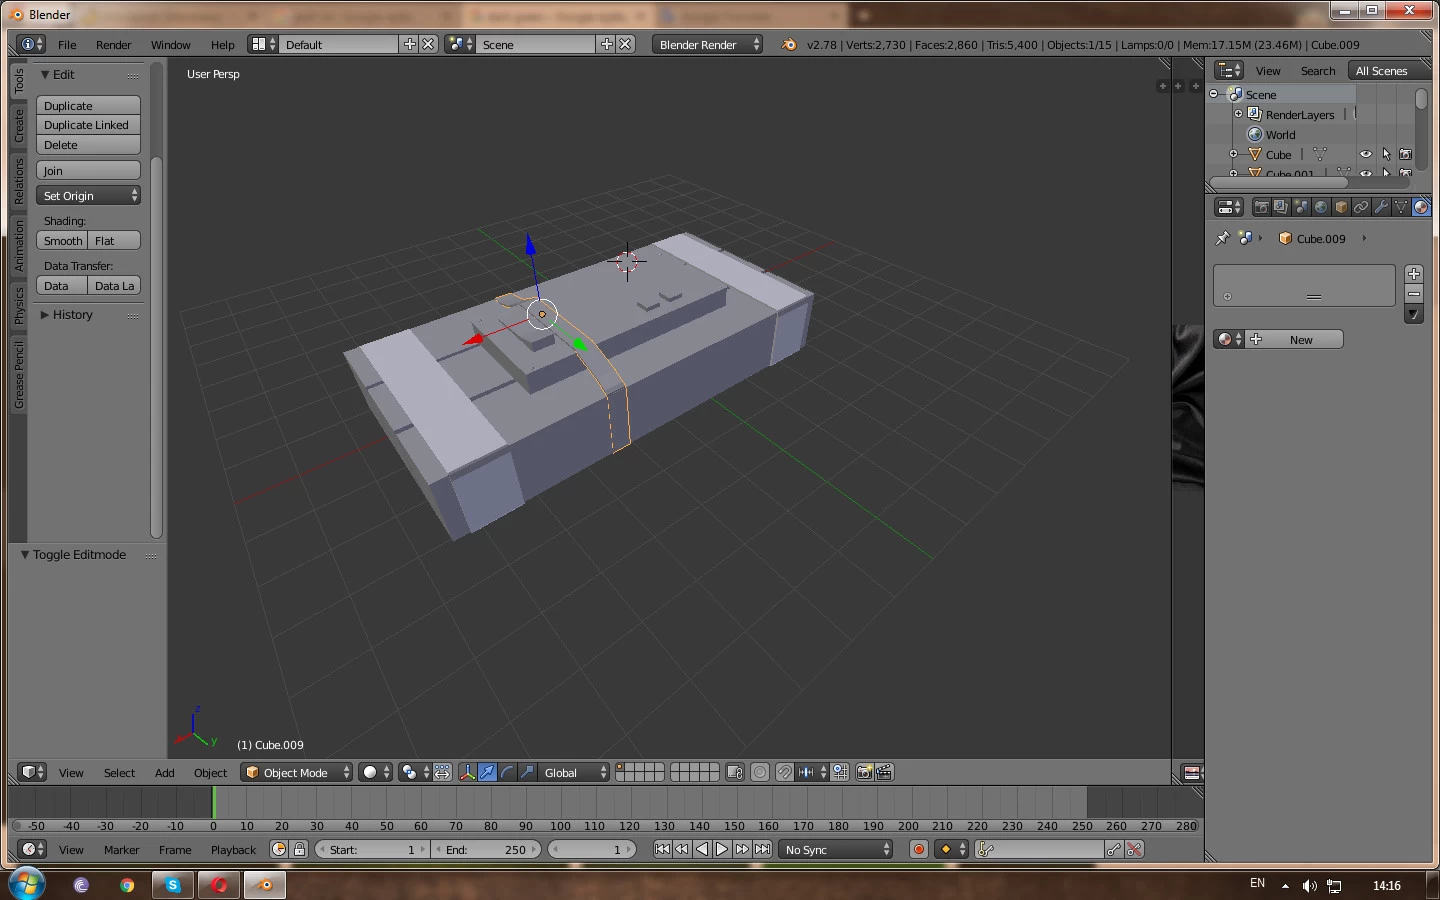Click the Duplicate button
Image resolution: width=1440 pixels, height=900 pixels.
(x=88, y=105)
